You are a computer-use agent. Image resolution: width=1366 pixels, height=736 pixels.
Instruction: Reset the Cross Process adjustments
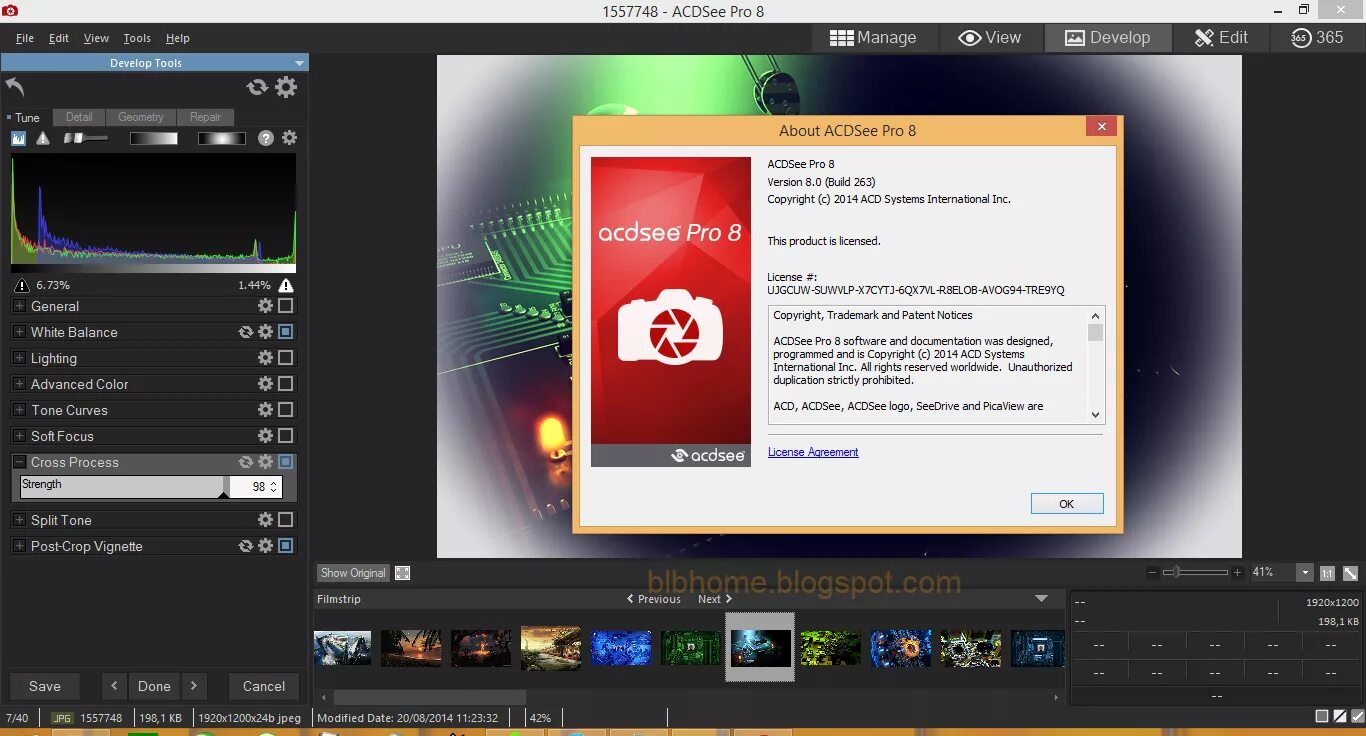245,462
